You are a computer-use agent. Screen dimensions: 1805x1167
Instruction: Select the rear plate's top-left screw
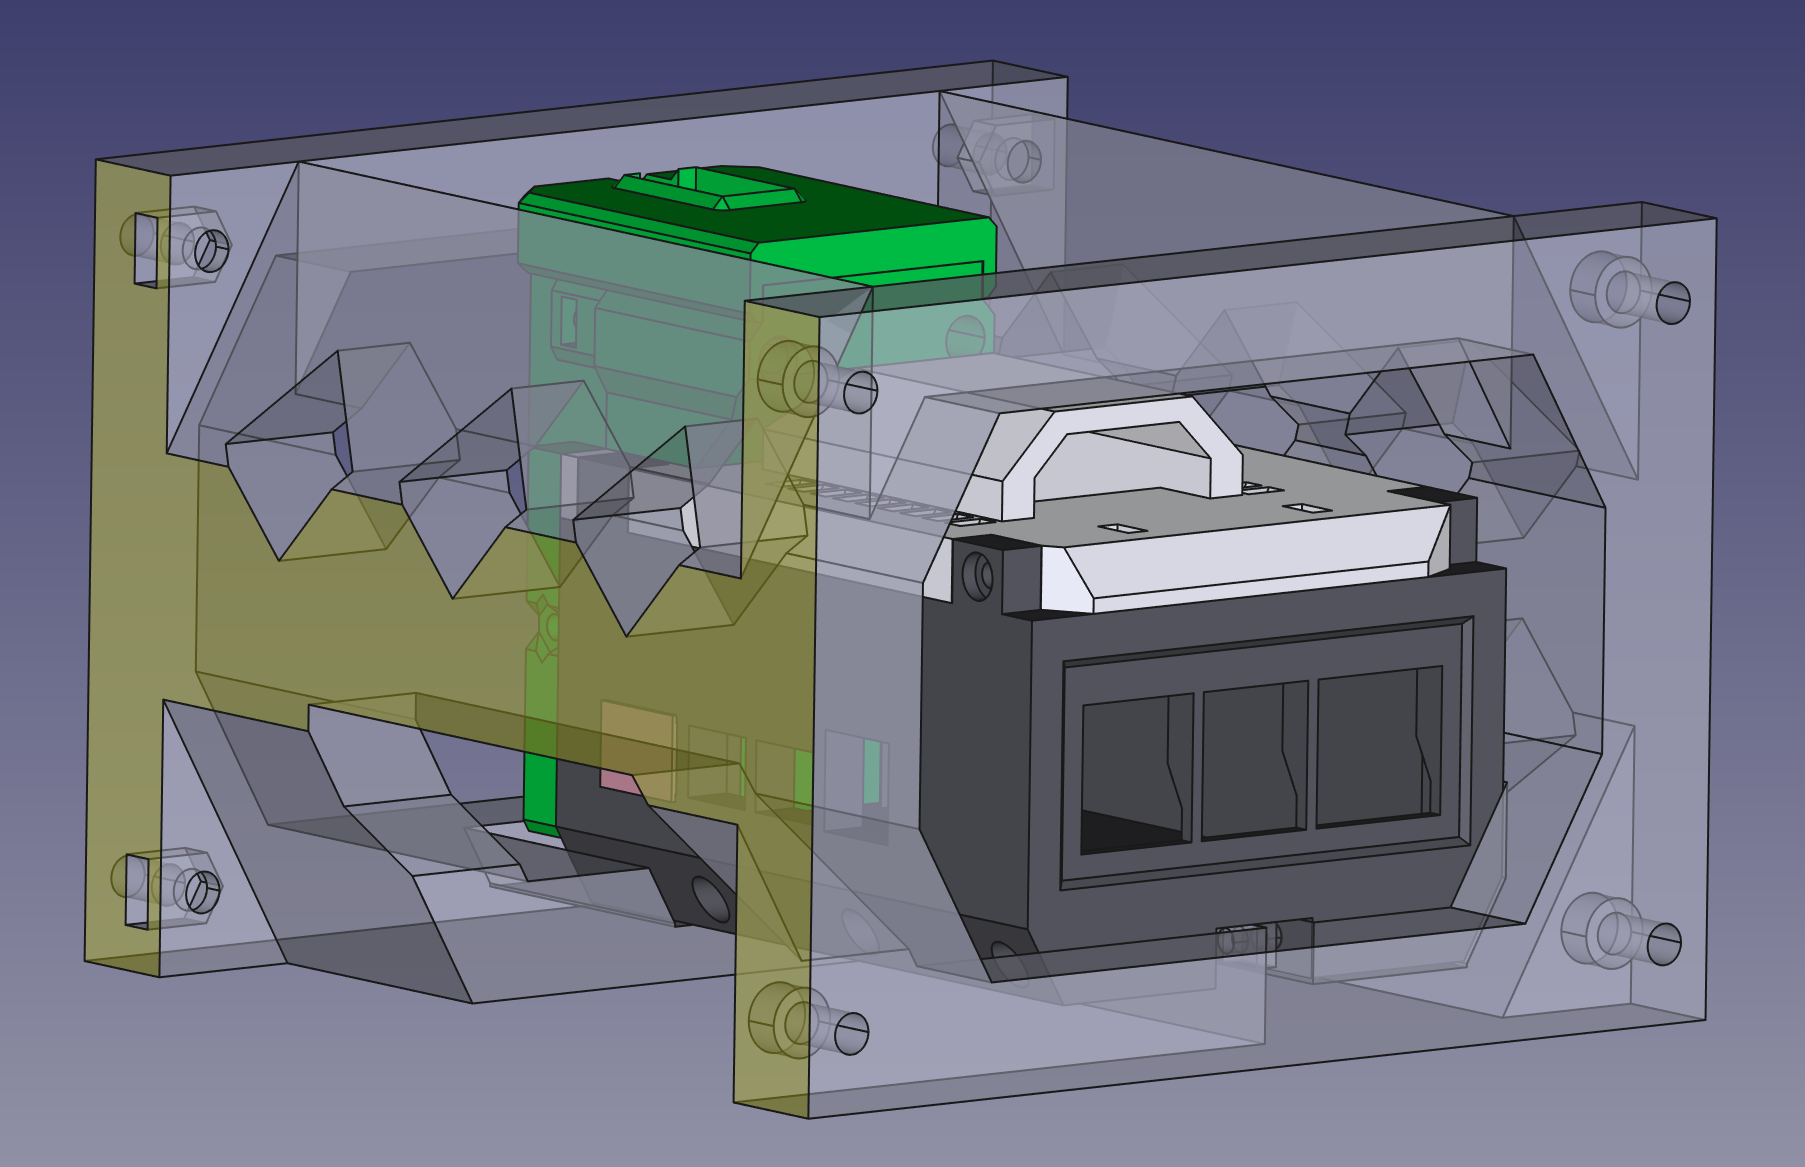[211, 250]
